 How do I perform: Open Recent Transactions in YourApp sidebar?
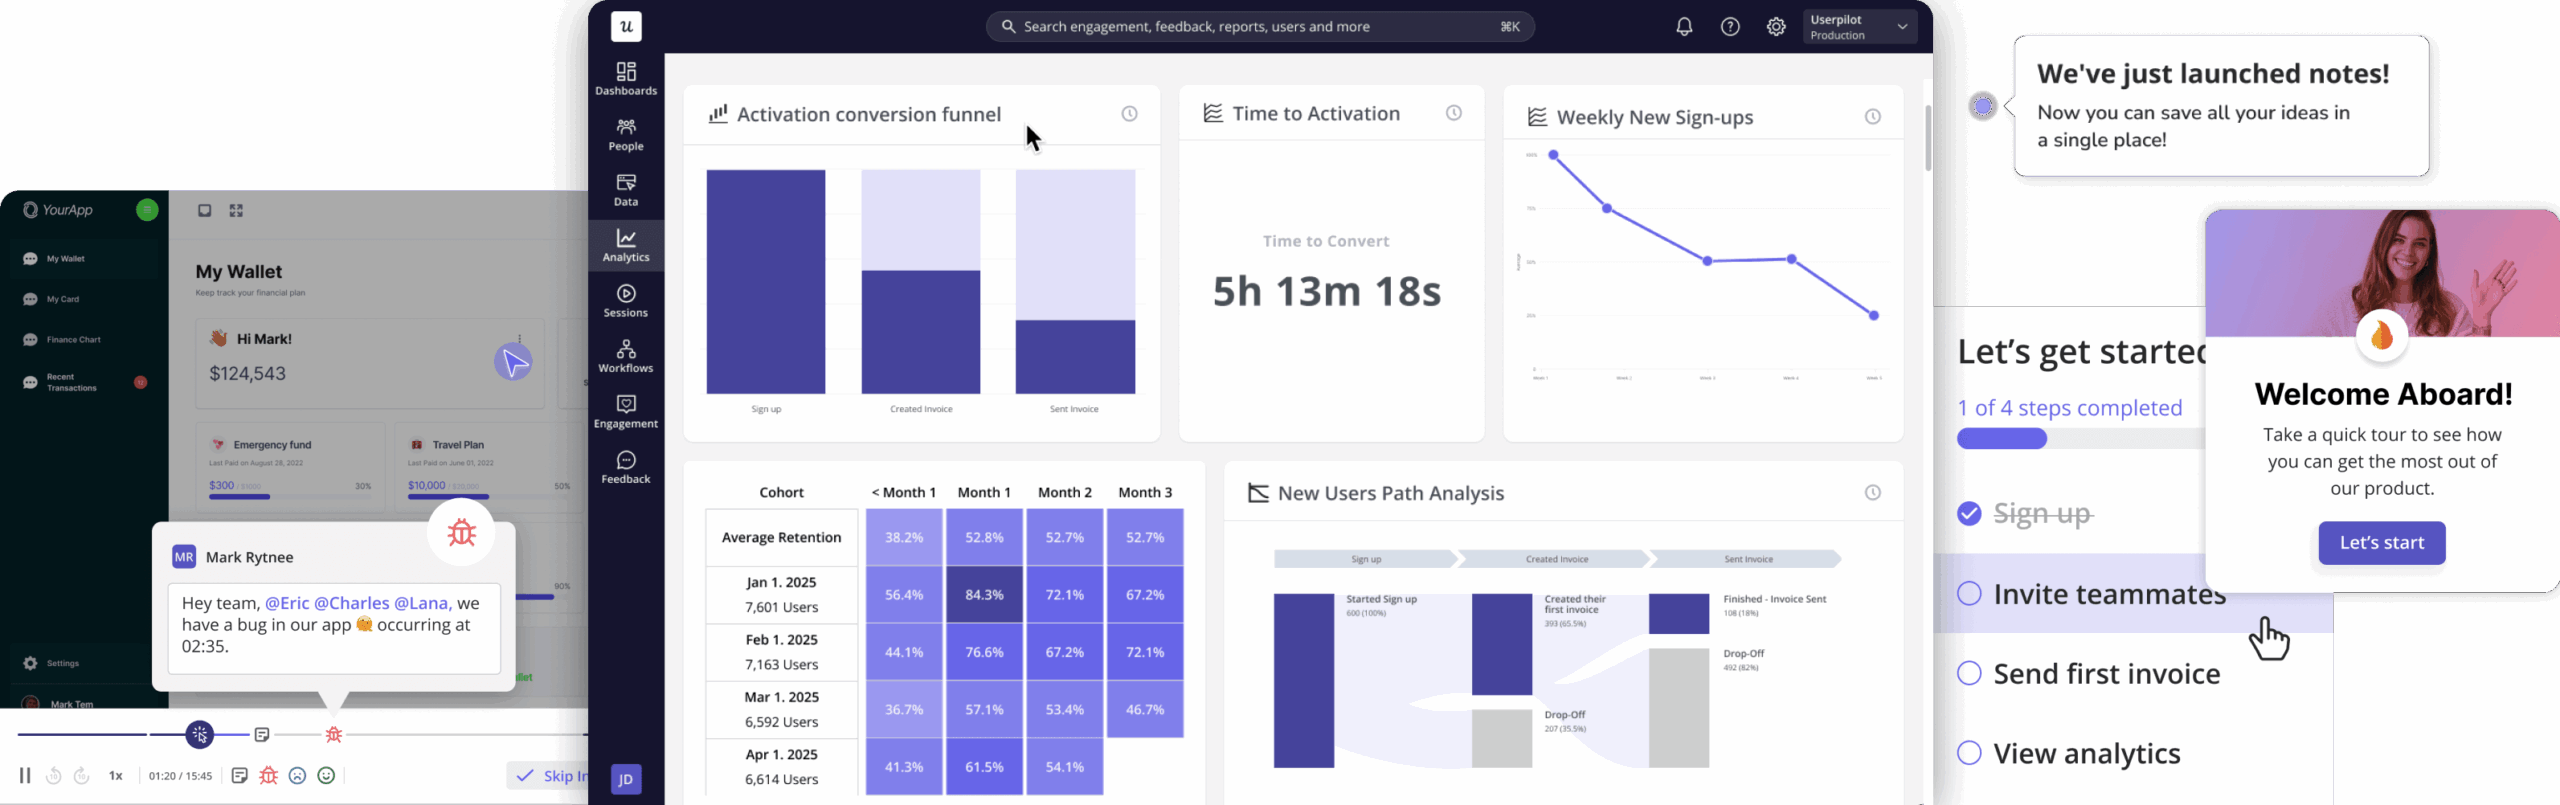tap(85, 382)
